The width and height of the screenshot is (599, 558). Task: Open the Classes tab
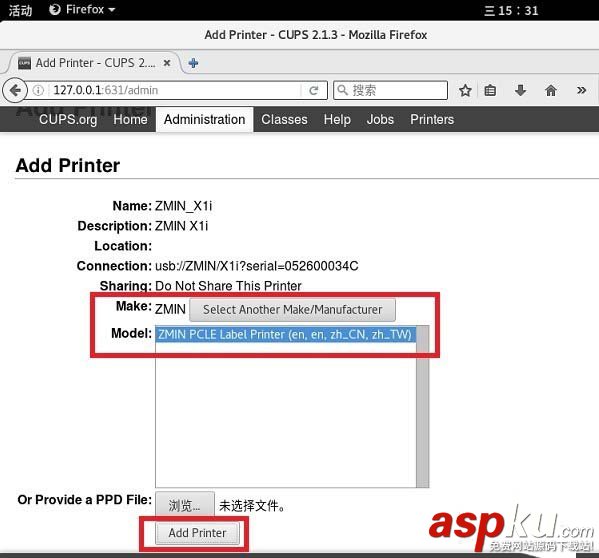coord(284,120)
